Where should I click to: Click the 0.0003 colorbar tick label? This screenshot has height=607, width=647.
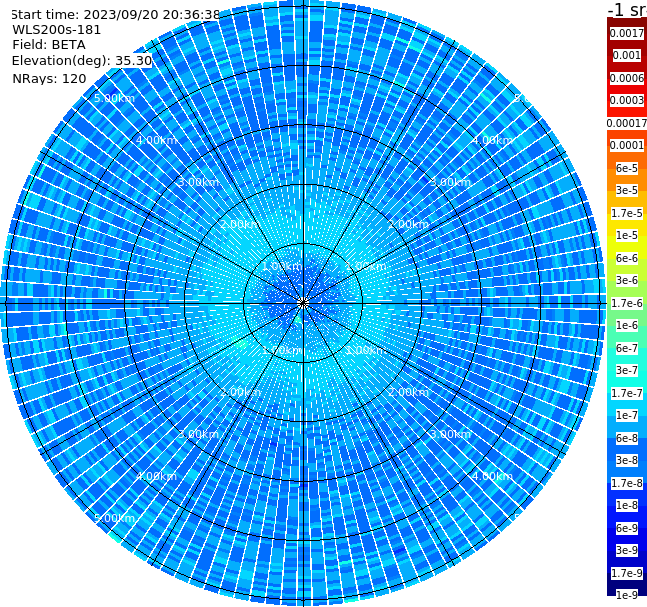pos(627,100)
